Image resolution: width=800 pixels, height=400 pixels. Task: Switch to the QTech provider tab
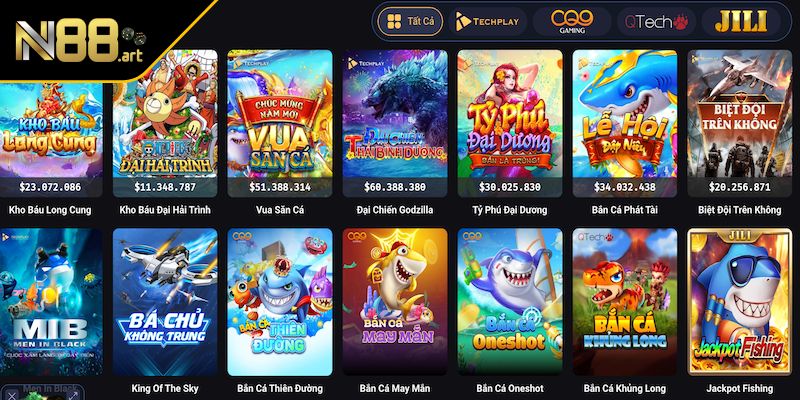coord(657,21)
